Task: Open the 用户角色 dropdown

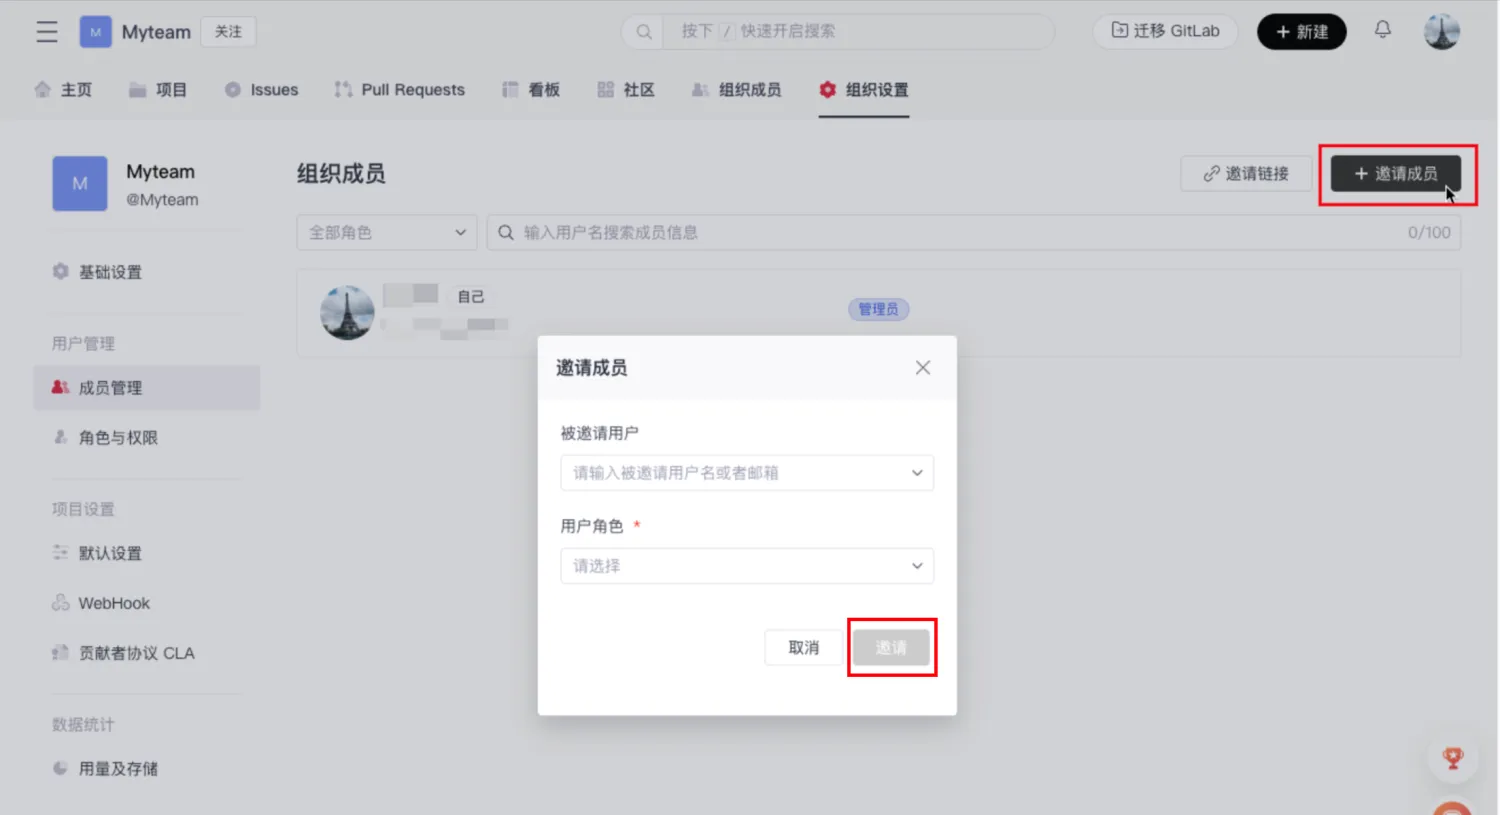Action: [x=746, y=566]
